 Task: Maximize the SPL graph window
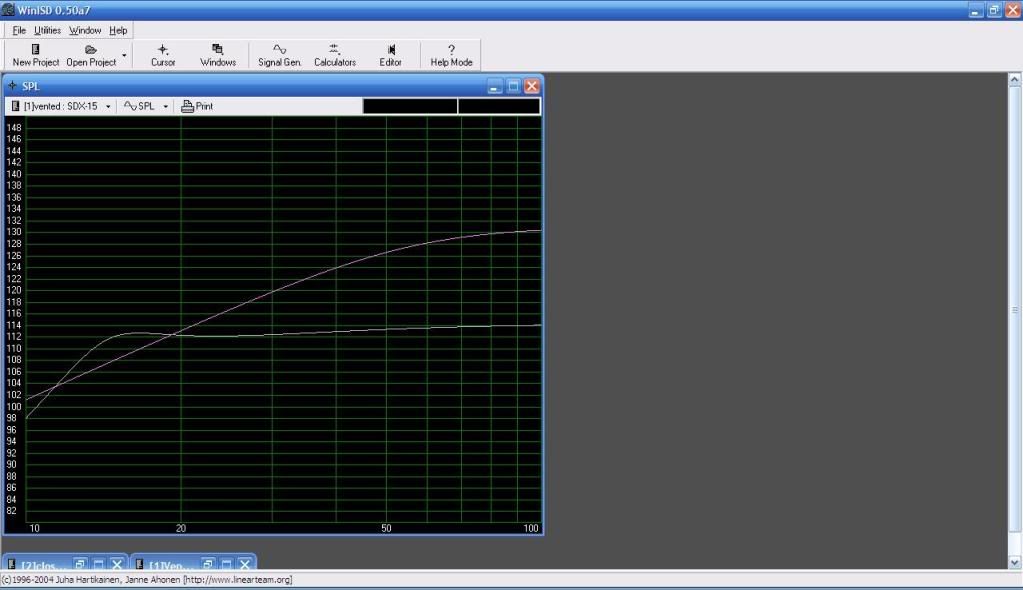tap(514, 86)
